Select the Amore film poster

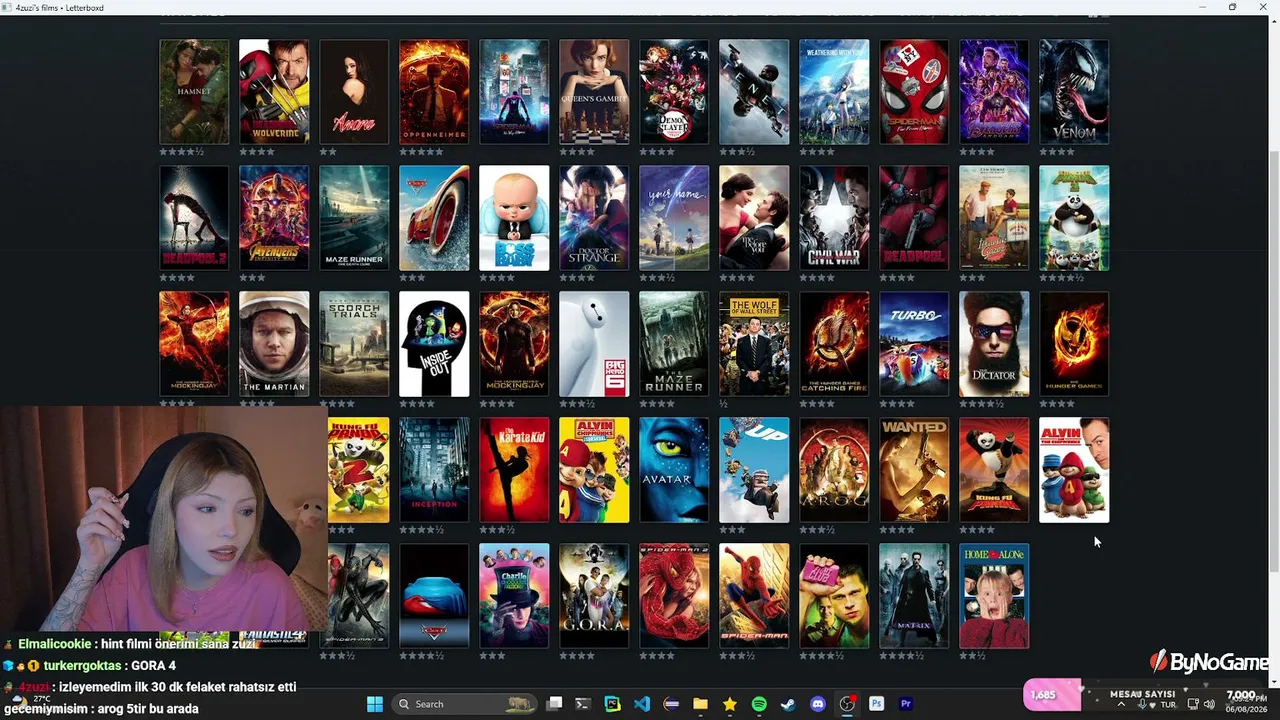click(354, 92)
